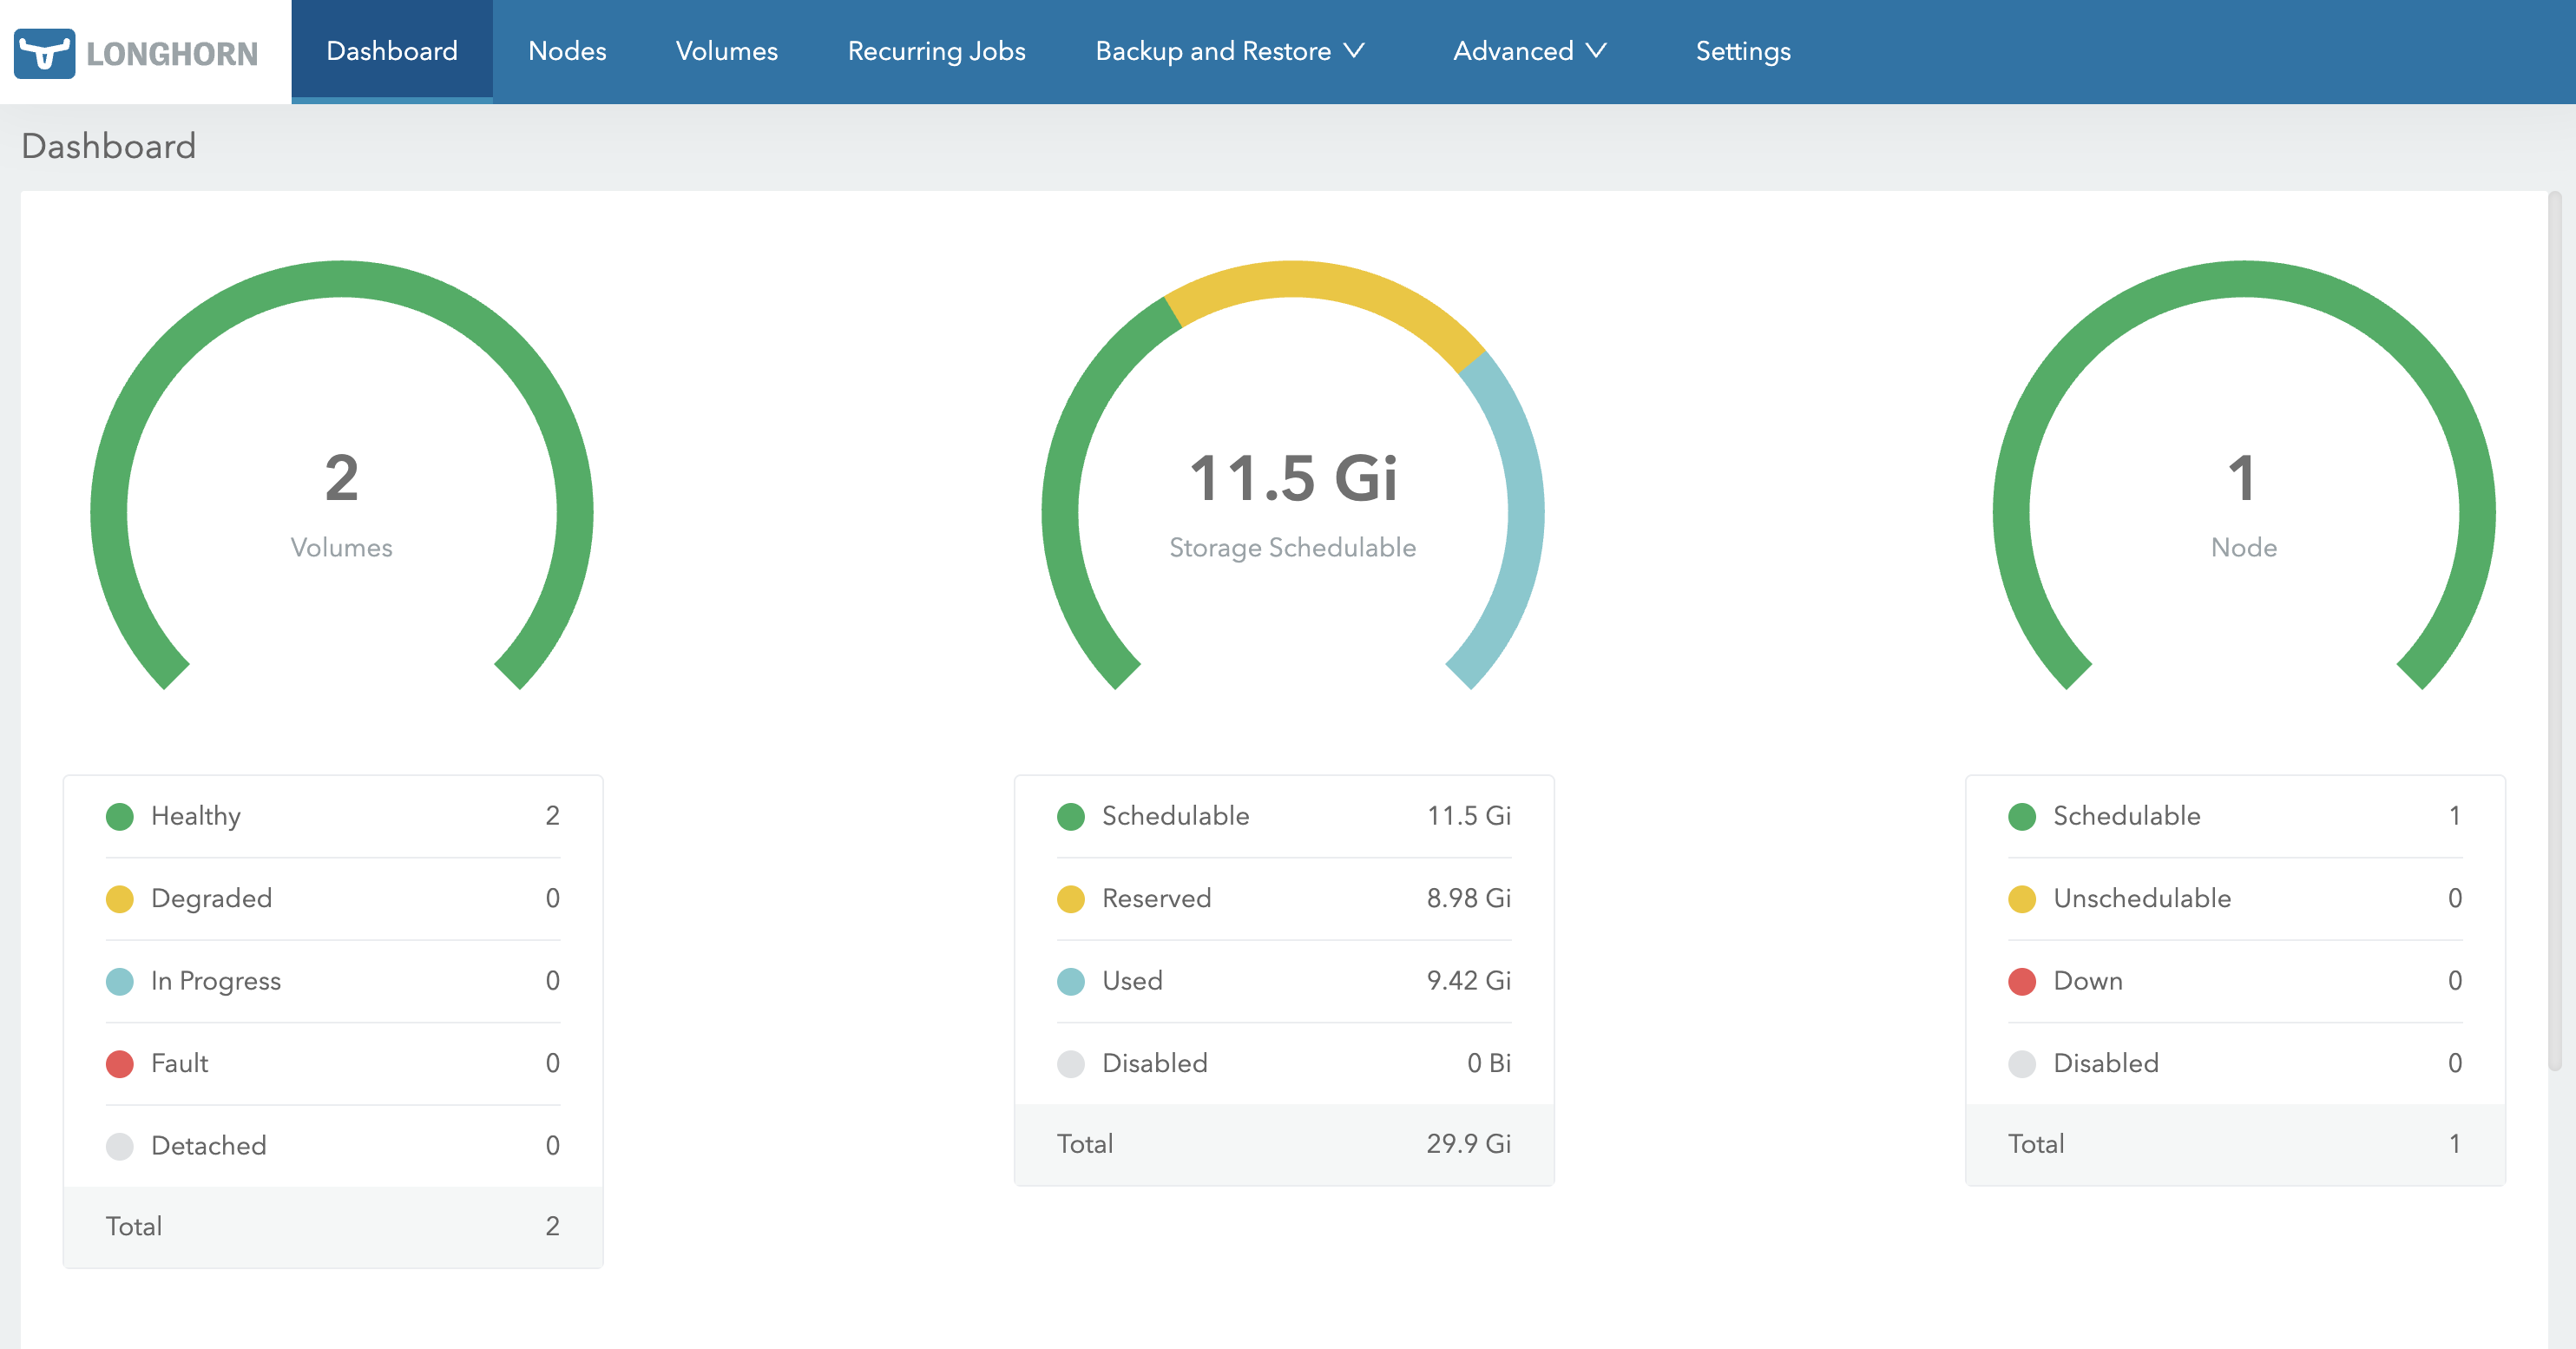Select the green Healthy status dot
Viewport: 2576px width, 1349px height.
tap(120, 816)
